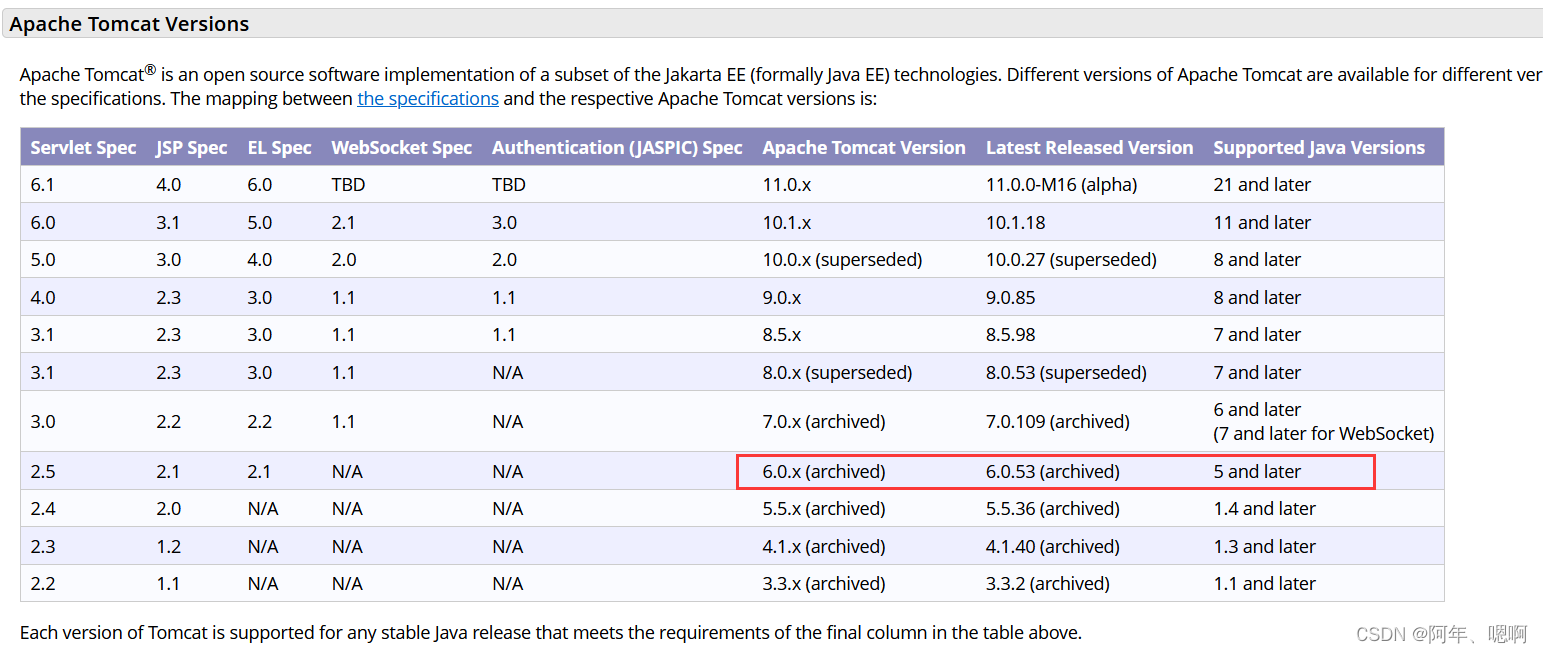This screenshot has width=1543, height=653.
Task: Click JSP Spec '4.0' in 11.0.x row
Action: (168, 185)
